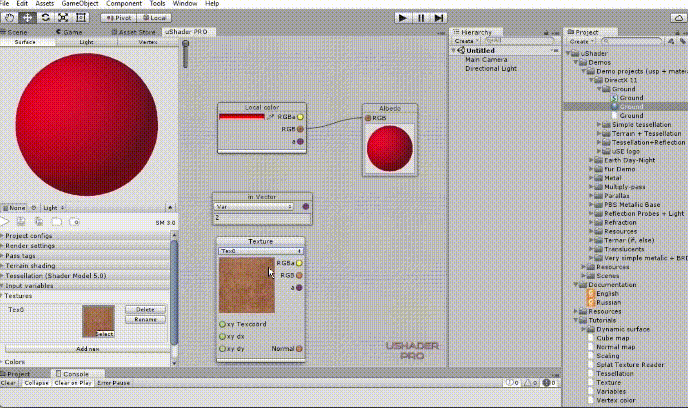Screen dimensions: 688x408
Task: Click the open folder icon in shader toolbar
Action: click(57, 222)
